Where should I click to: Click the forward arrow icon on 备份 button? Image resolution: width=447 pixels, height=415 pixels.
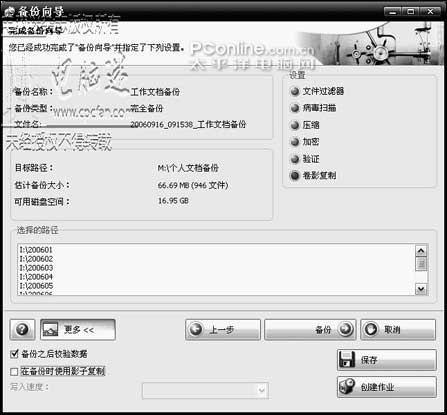(346, 329)
